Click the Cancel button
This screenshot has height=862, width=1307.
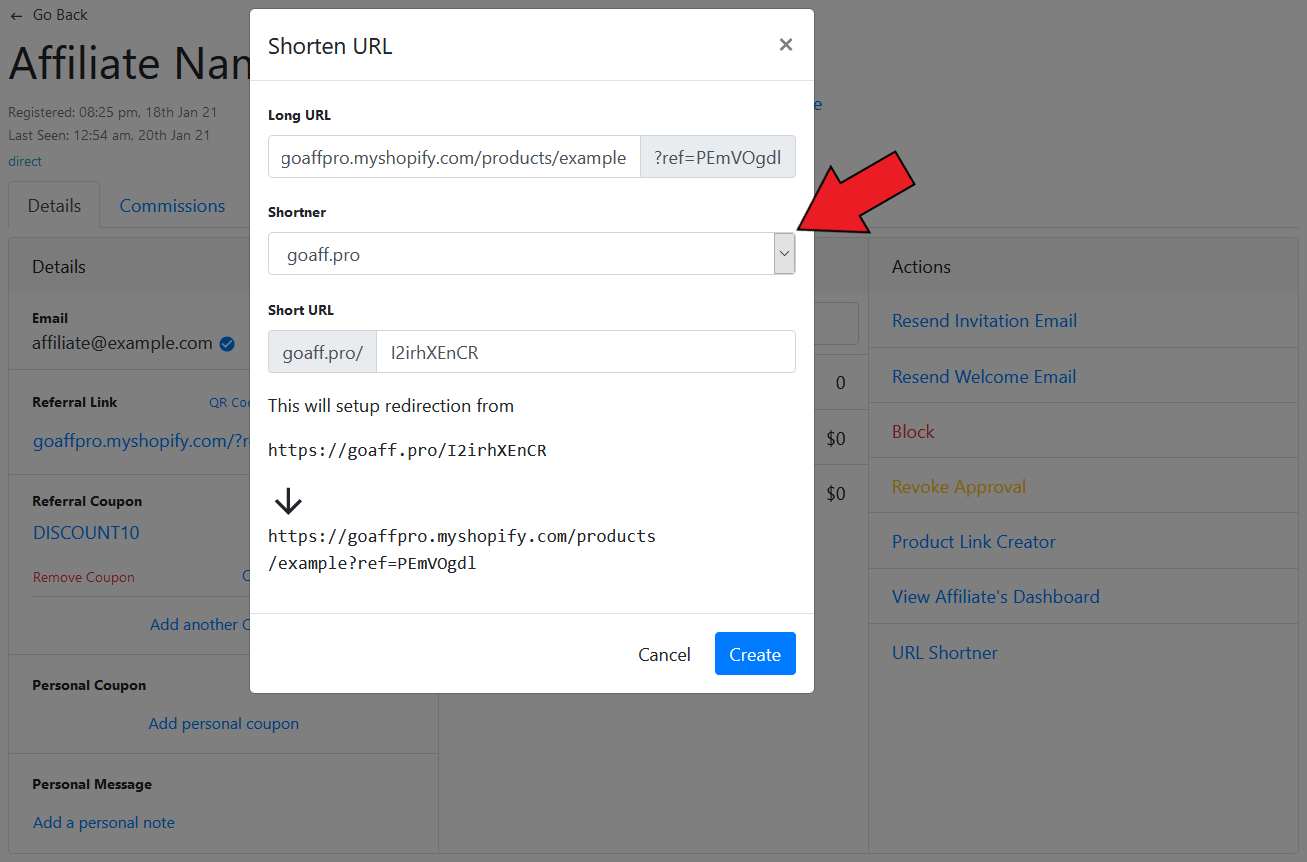(x=664, y=654)
